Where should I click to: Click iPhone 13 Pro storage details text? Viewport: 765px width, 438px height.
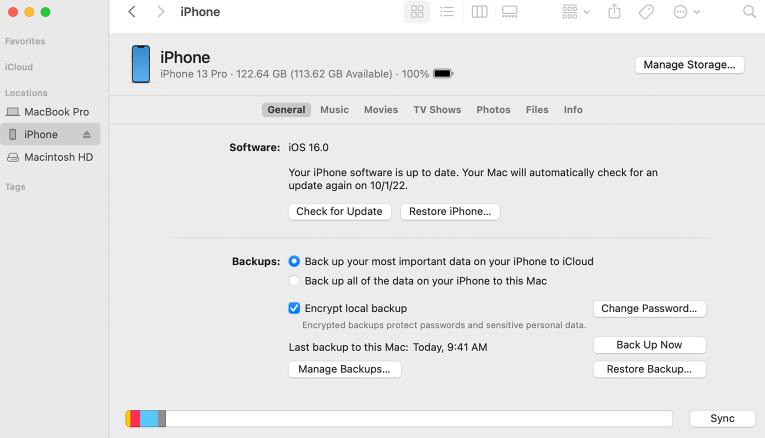(295, 74)
